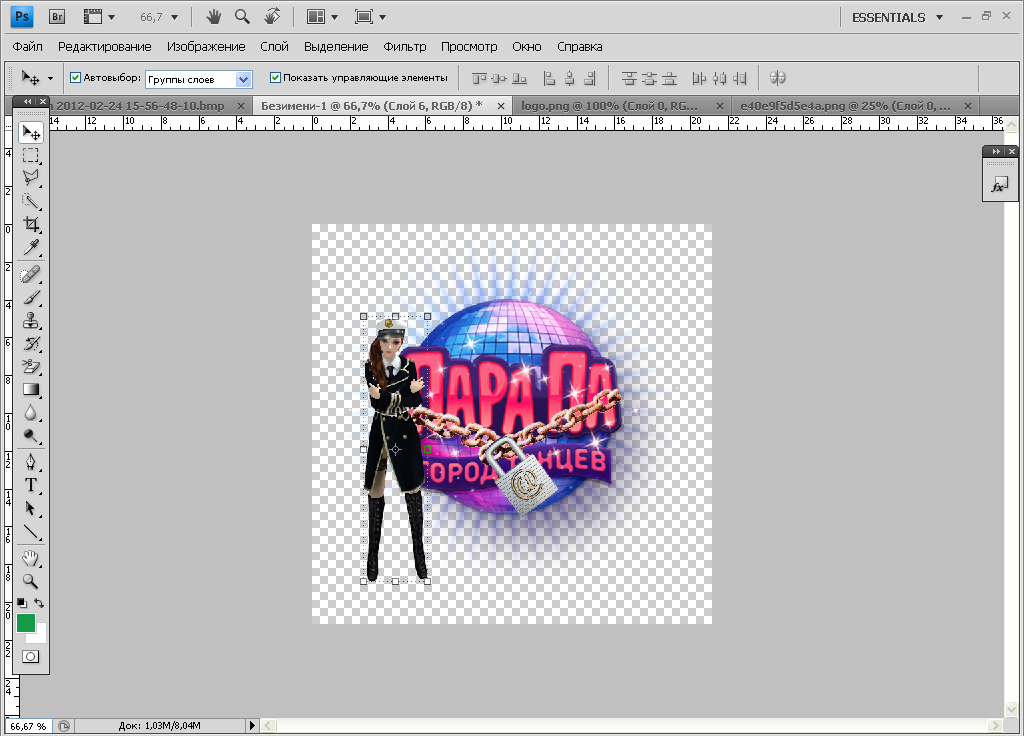Expand the right panel dock arrows

(996, 152)
